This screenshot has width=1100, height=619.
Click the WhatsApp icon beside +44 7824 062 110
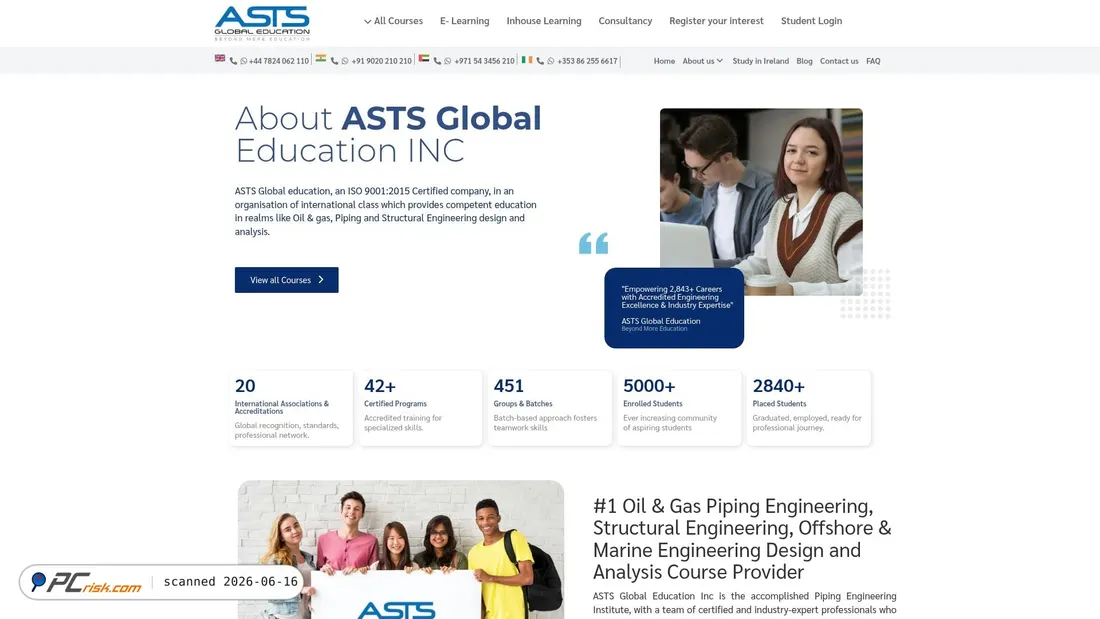(243, 61)
